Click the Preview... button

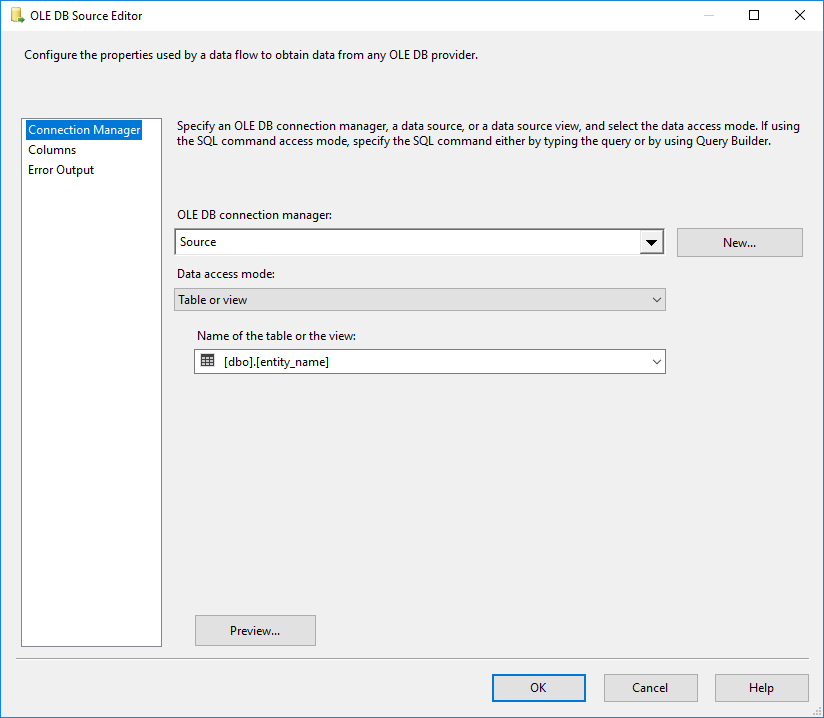[255, 630]
